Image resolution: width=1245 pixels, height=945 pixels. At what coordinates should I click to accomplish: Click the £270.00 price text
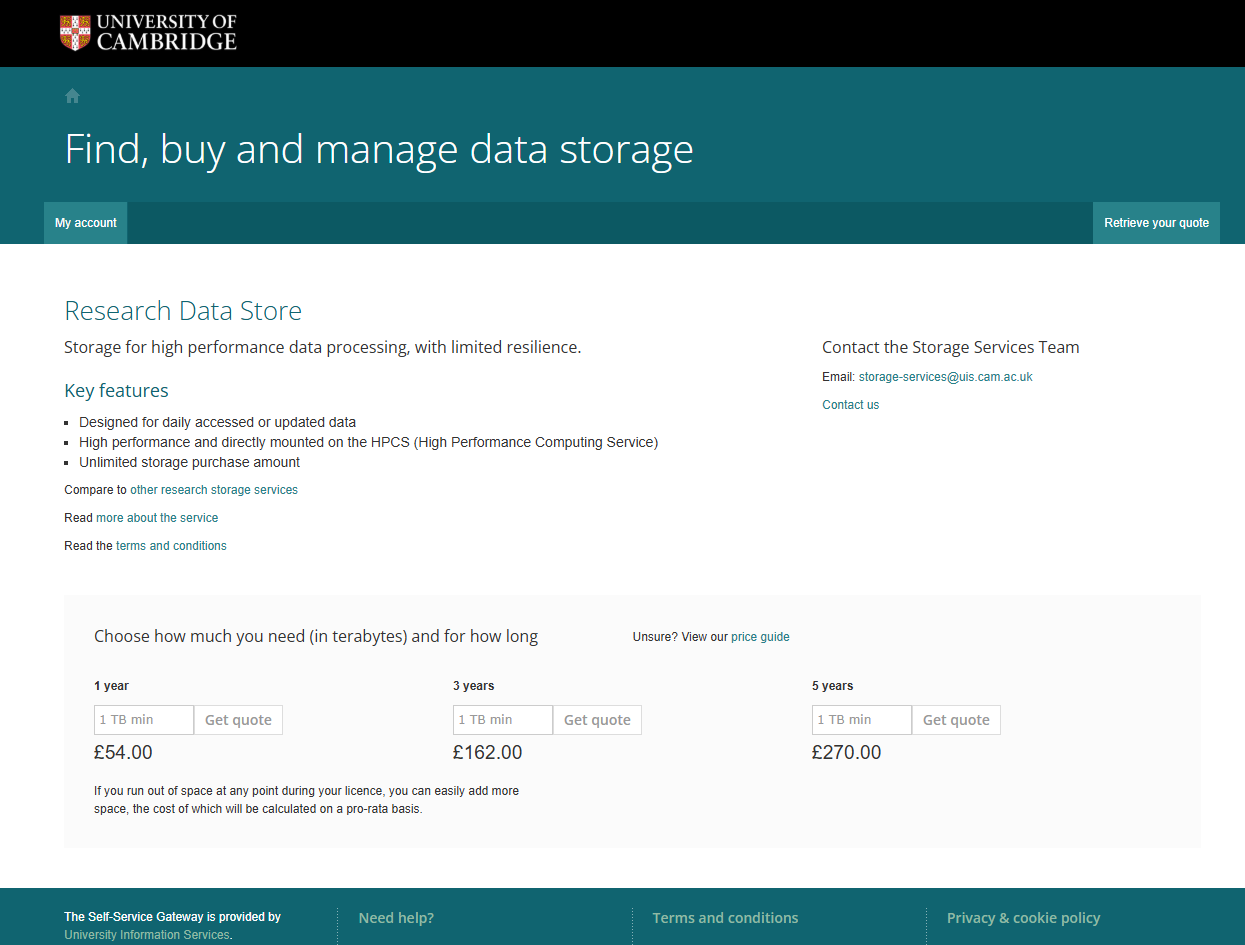point(846,752)
